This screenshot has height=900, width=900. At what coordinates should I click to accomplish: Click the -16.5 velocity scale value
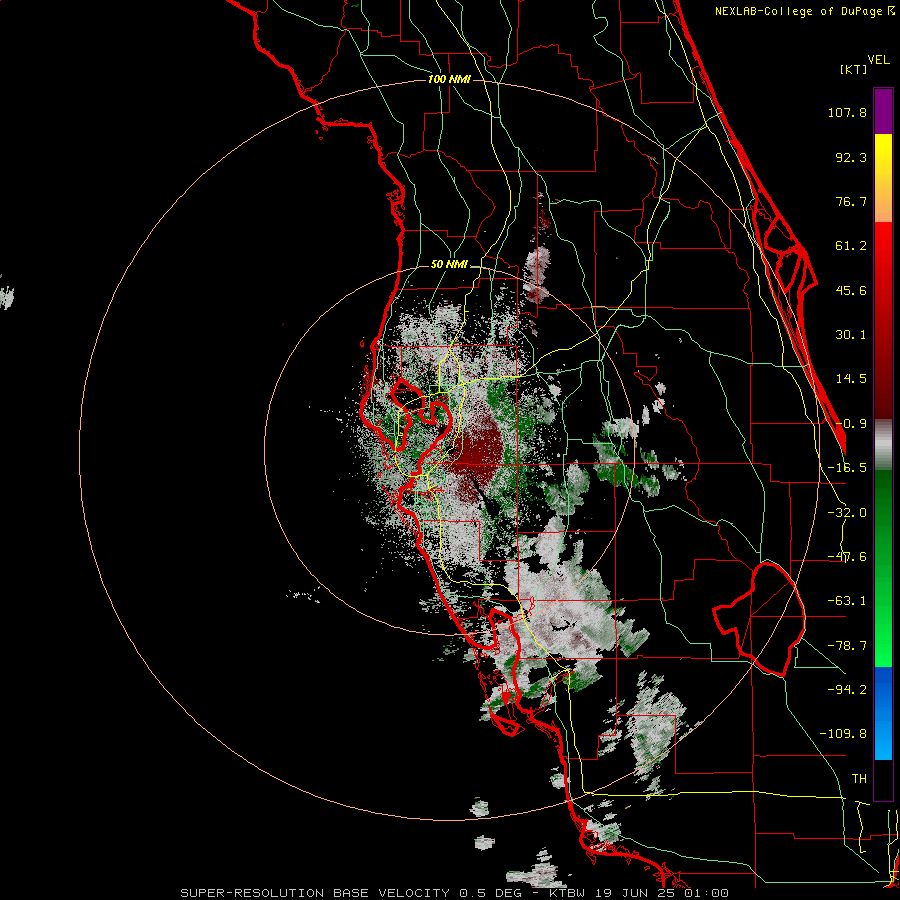coord(847,468)
